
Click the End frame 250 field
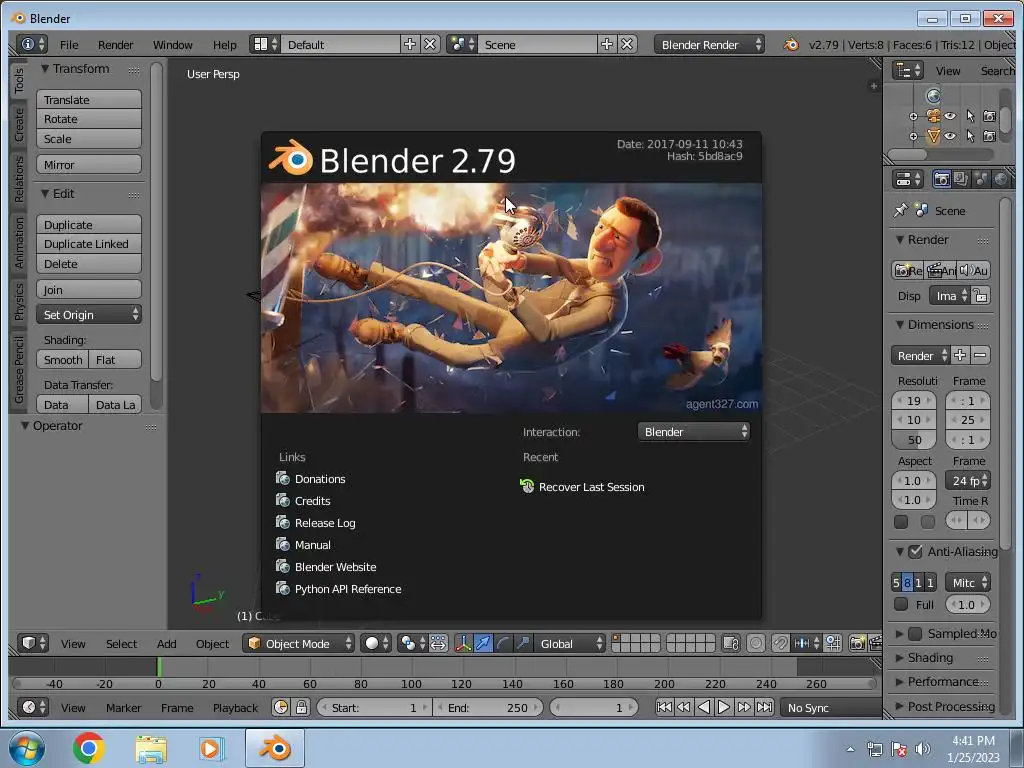(x=490, y=707)
